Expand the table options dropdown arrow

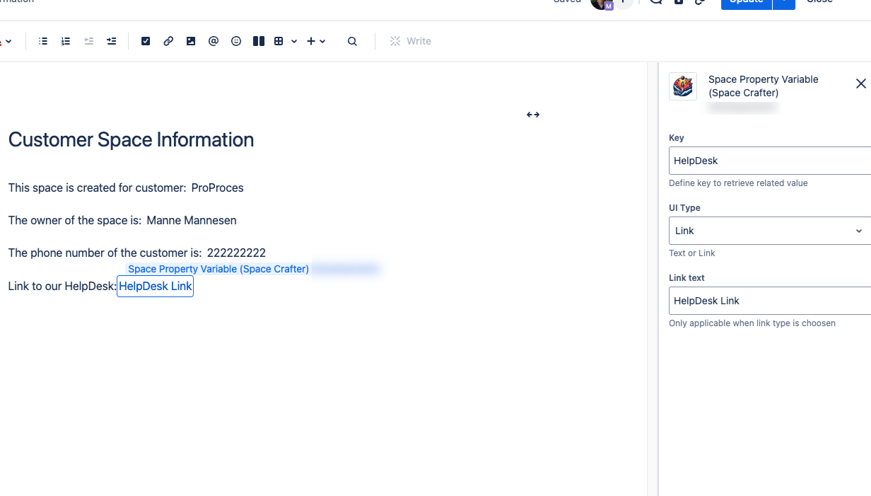(x=294, y=42)
